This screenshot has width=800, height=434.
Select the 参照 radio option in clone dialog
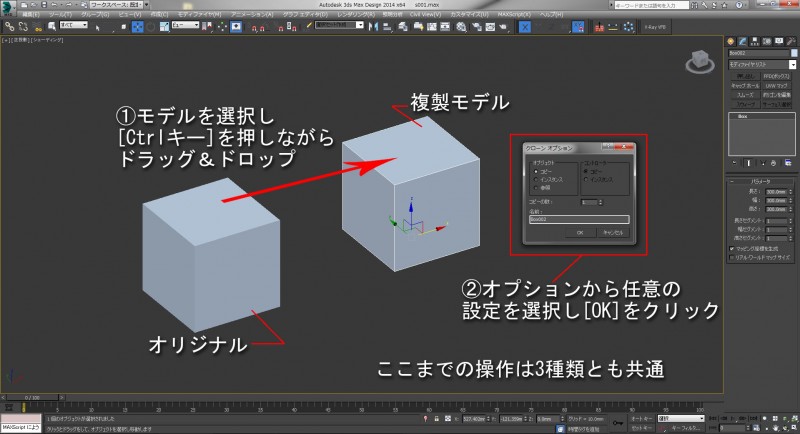(x=535, y=186)
